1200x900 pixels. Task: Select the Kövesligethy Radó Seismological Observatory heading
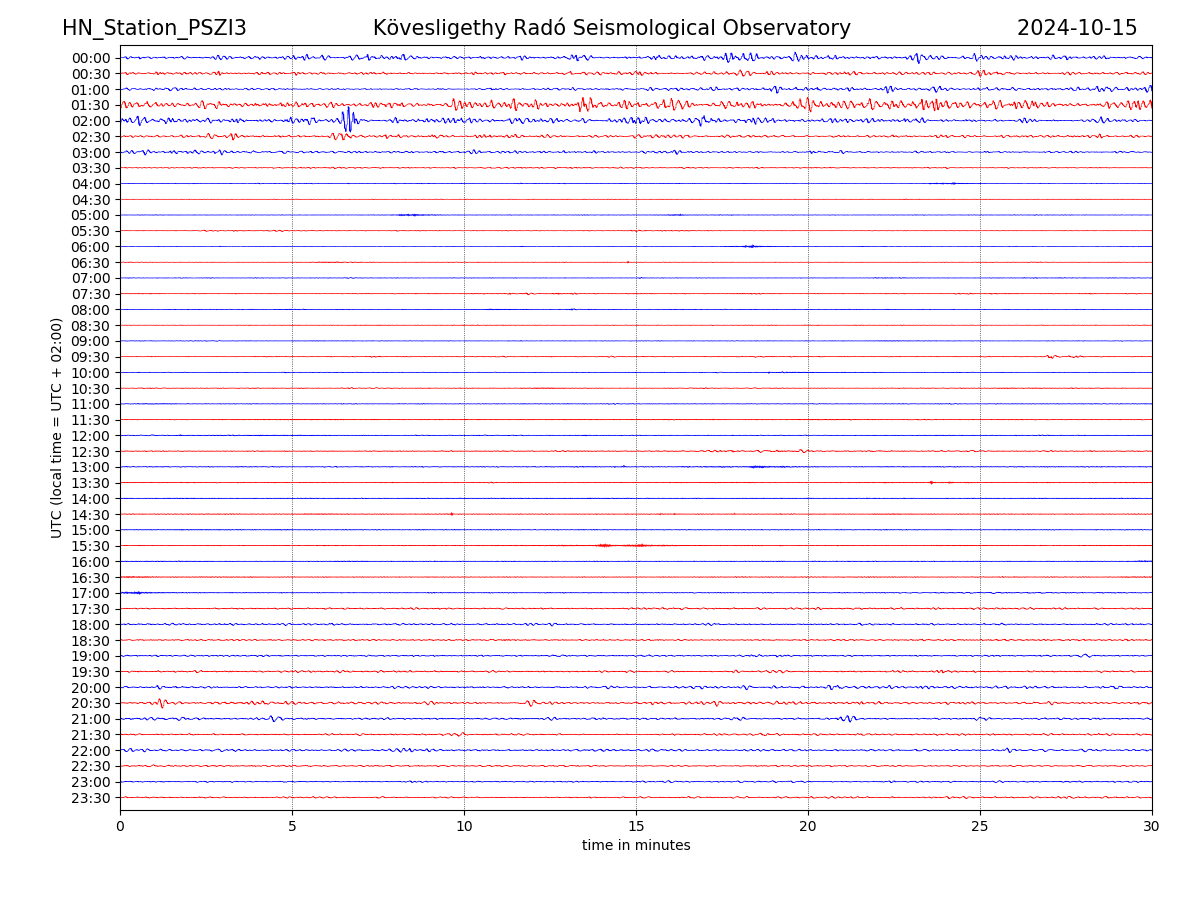[x=611, y=28]
